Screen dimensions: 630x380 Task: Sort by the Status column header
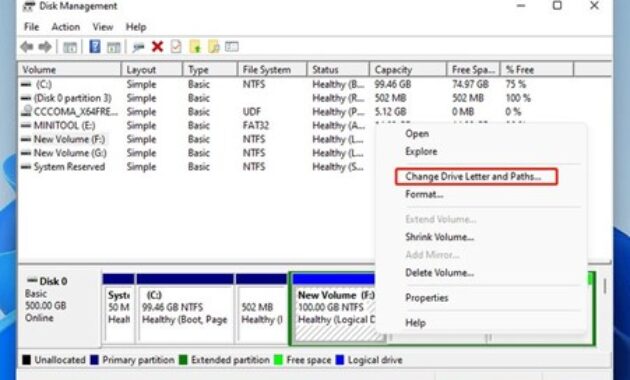338,69
